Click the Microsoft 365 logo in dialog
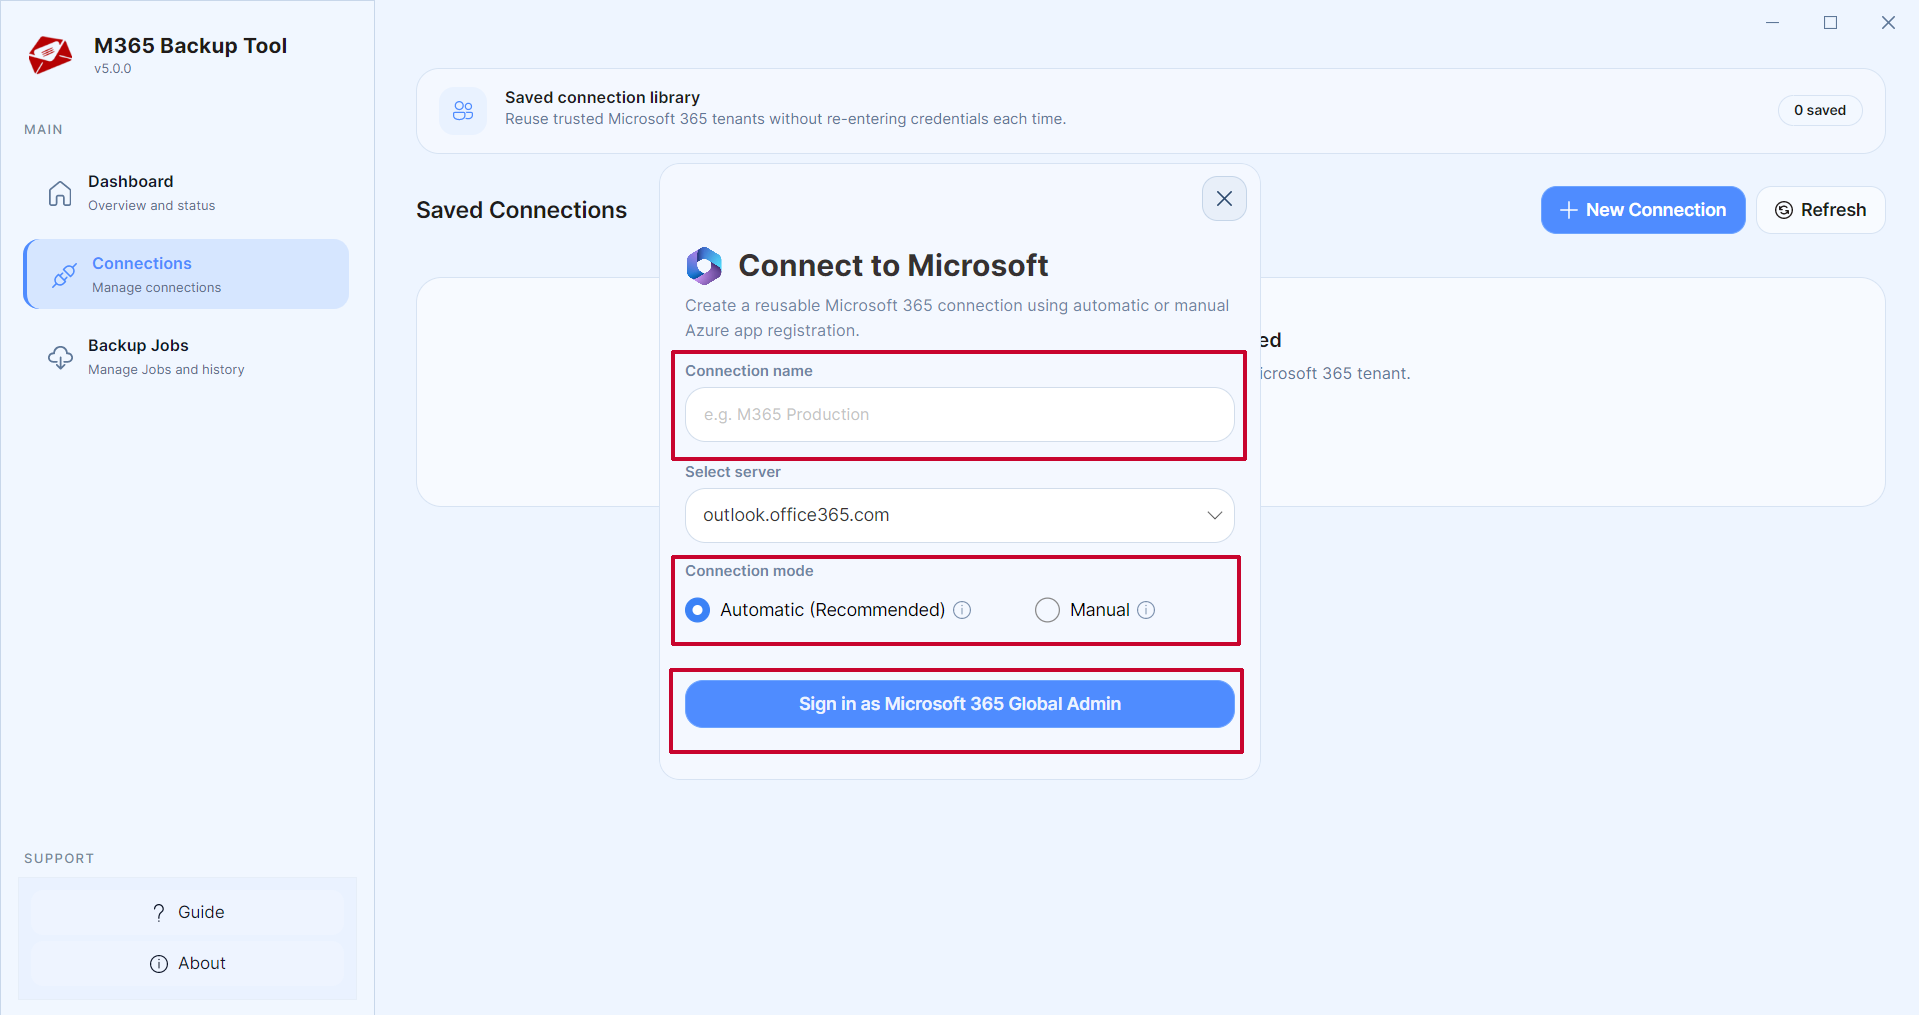 tap(704, 266)
